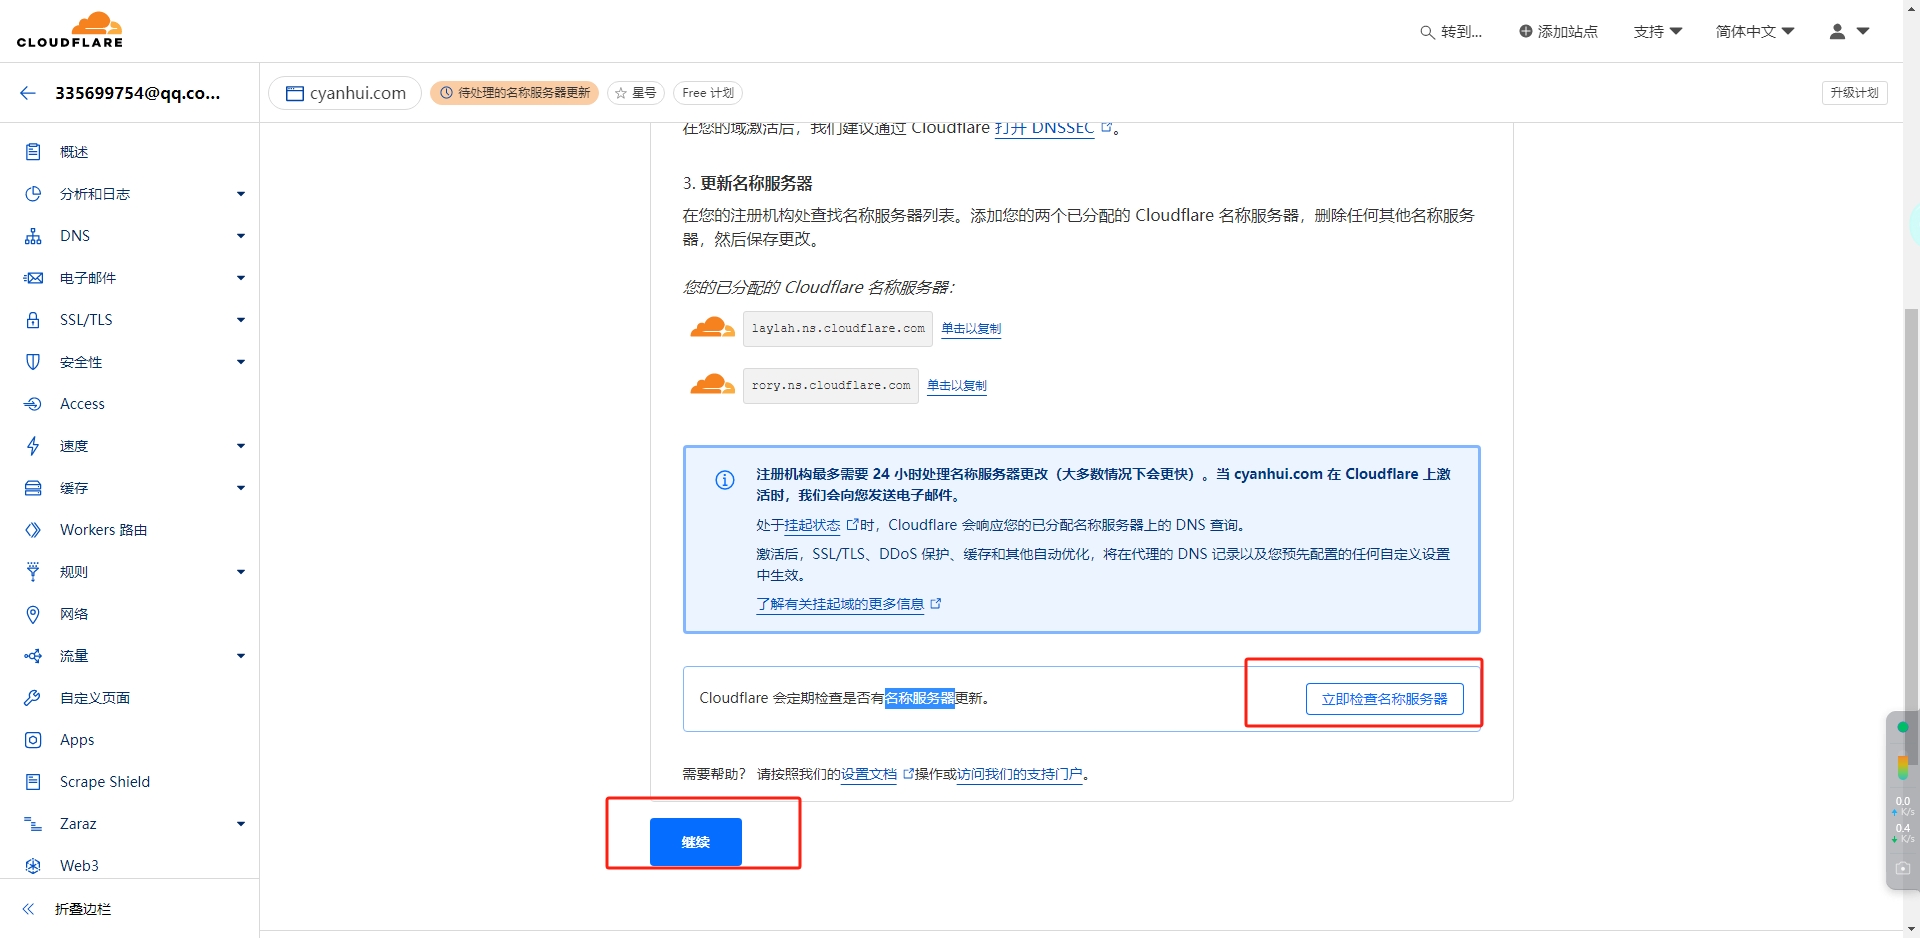Viewport: 1920px width, 938px height.
Task: Click 添加站点 in the top bar
Action: tap(1558, 32)
